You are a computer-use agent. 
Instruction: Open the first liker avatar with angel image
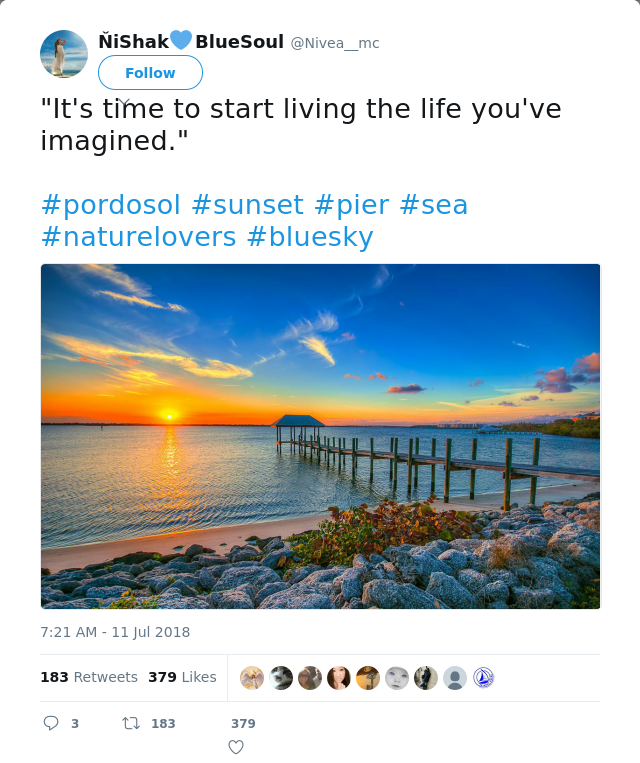[252, 678]
